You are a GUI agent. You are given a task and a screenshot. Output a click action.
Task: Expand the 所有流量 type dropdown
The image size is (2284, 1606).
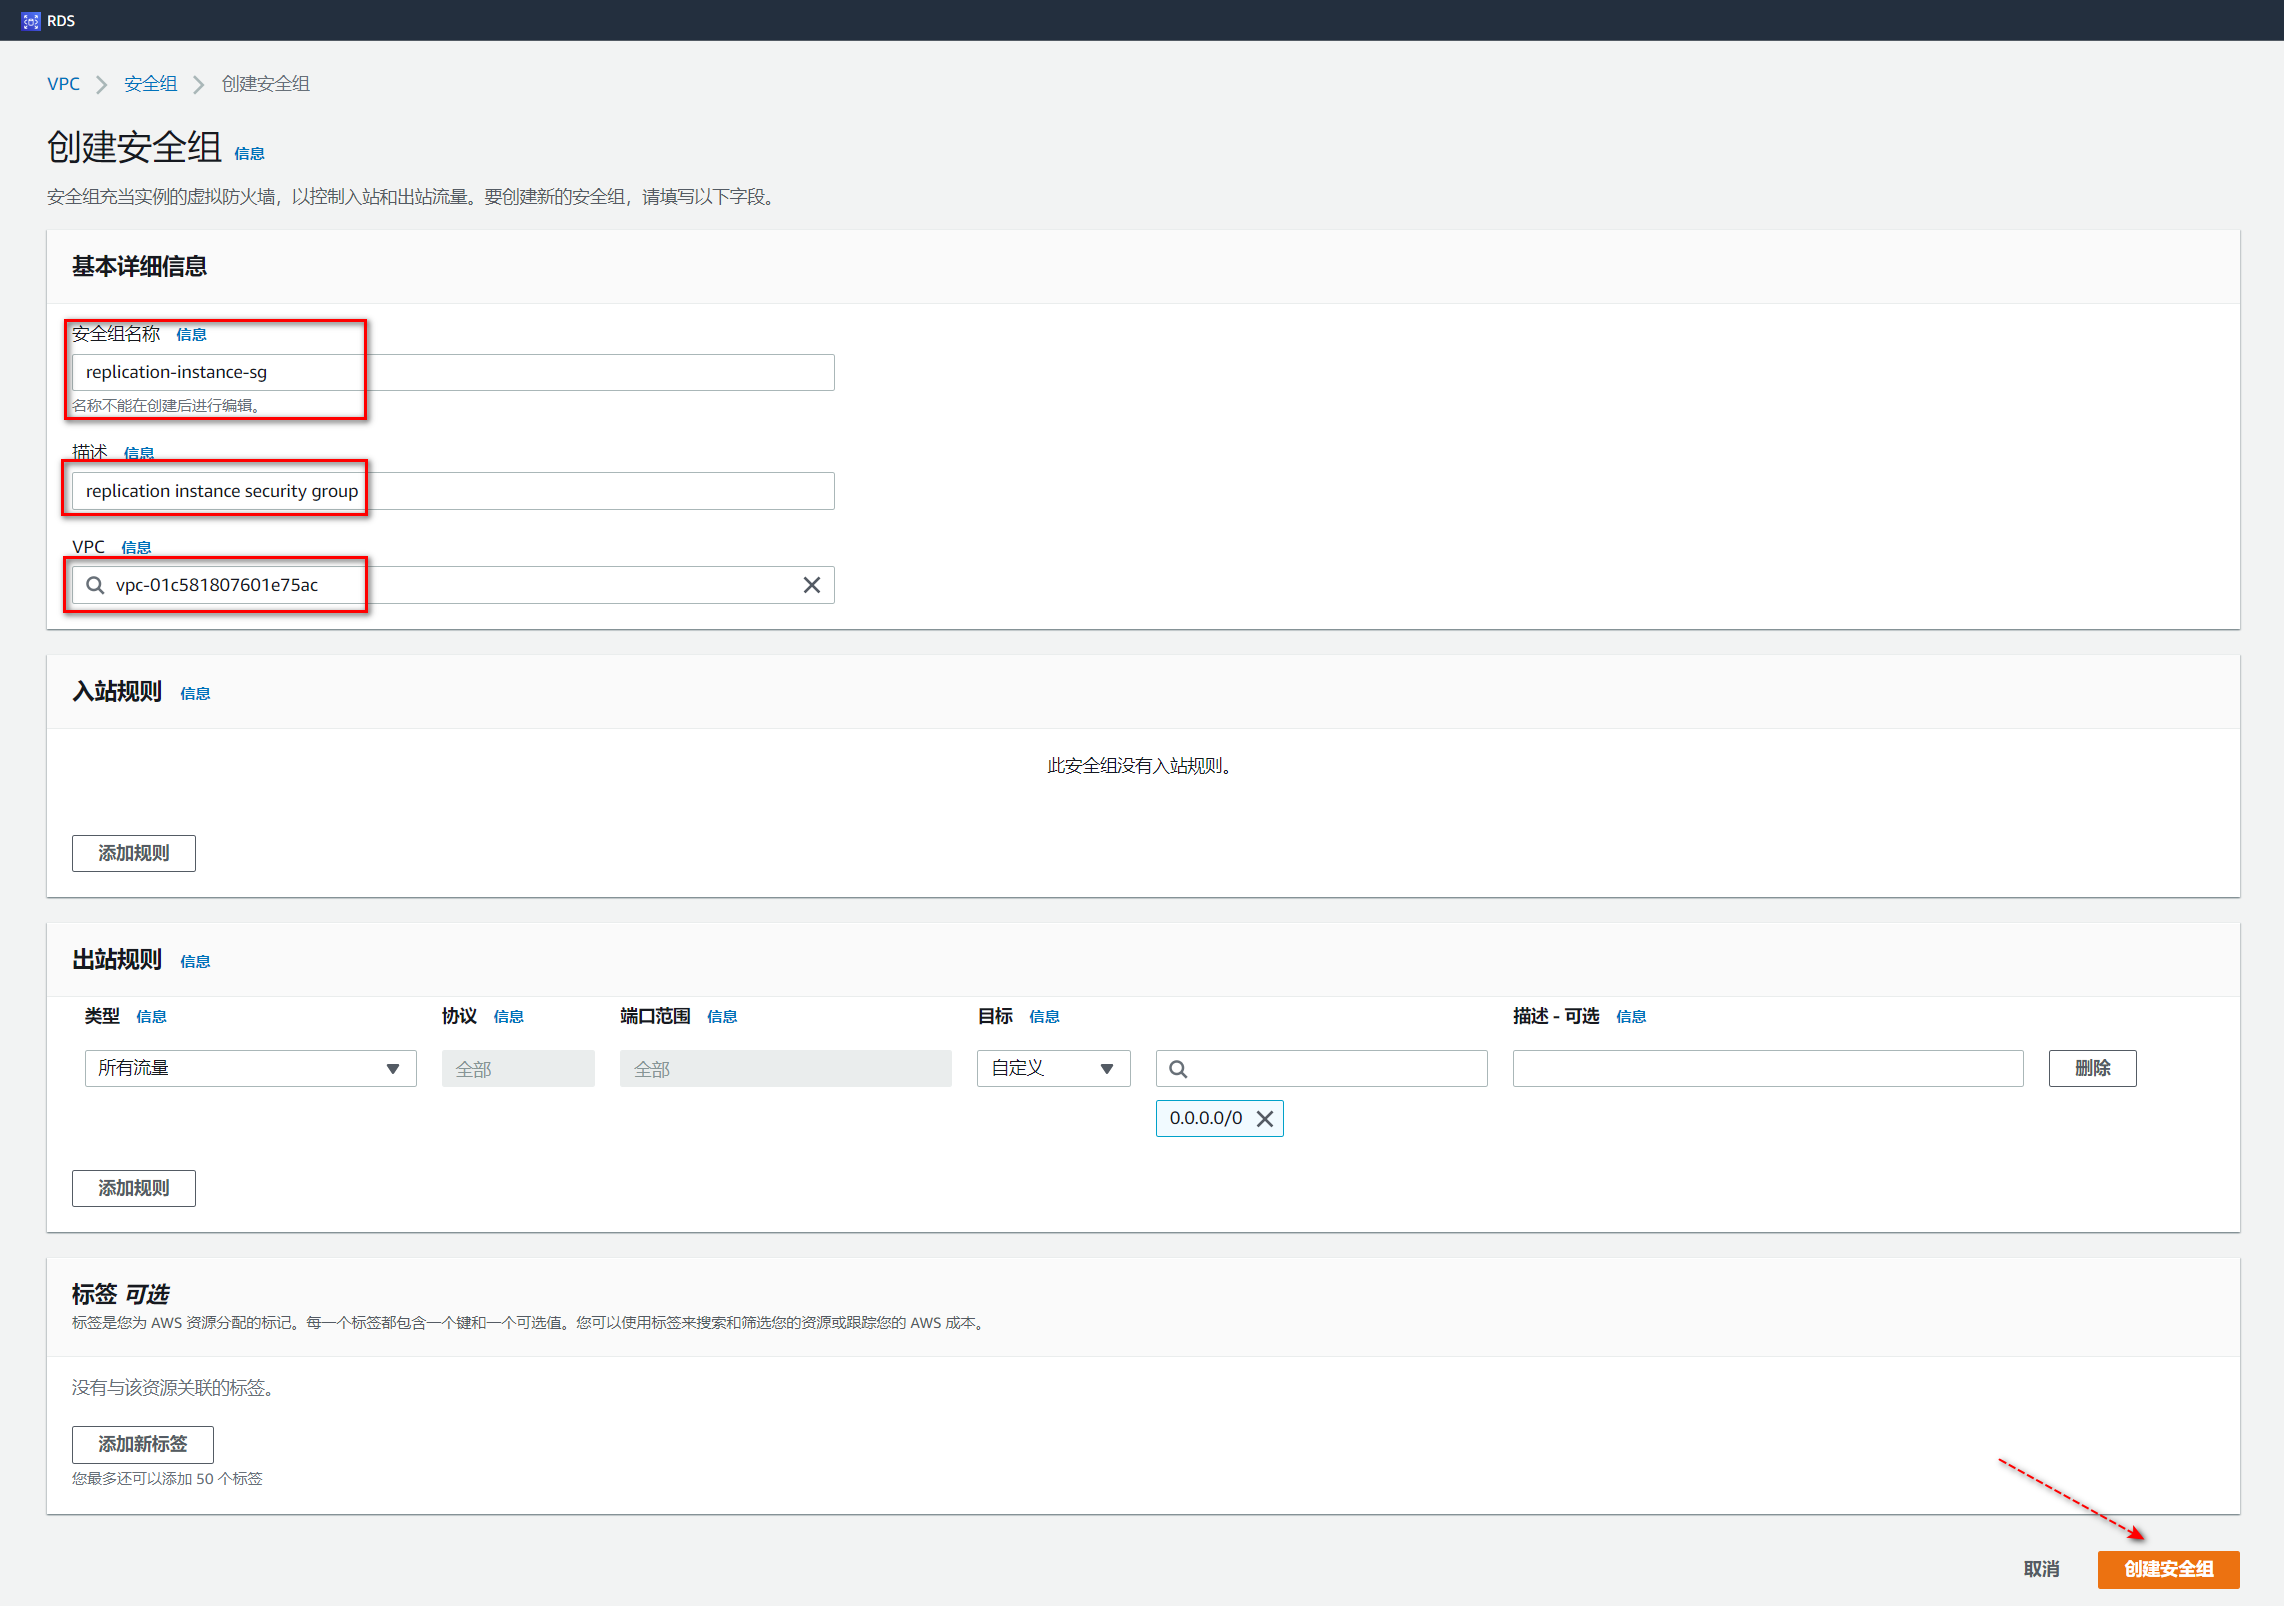(250, 1069)
